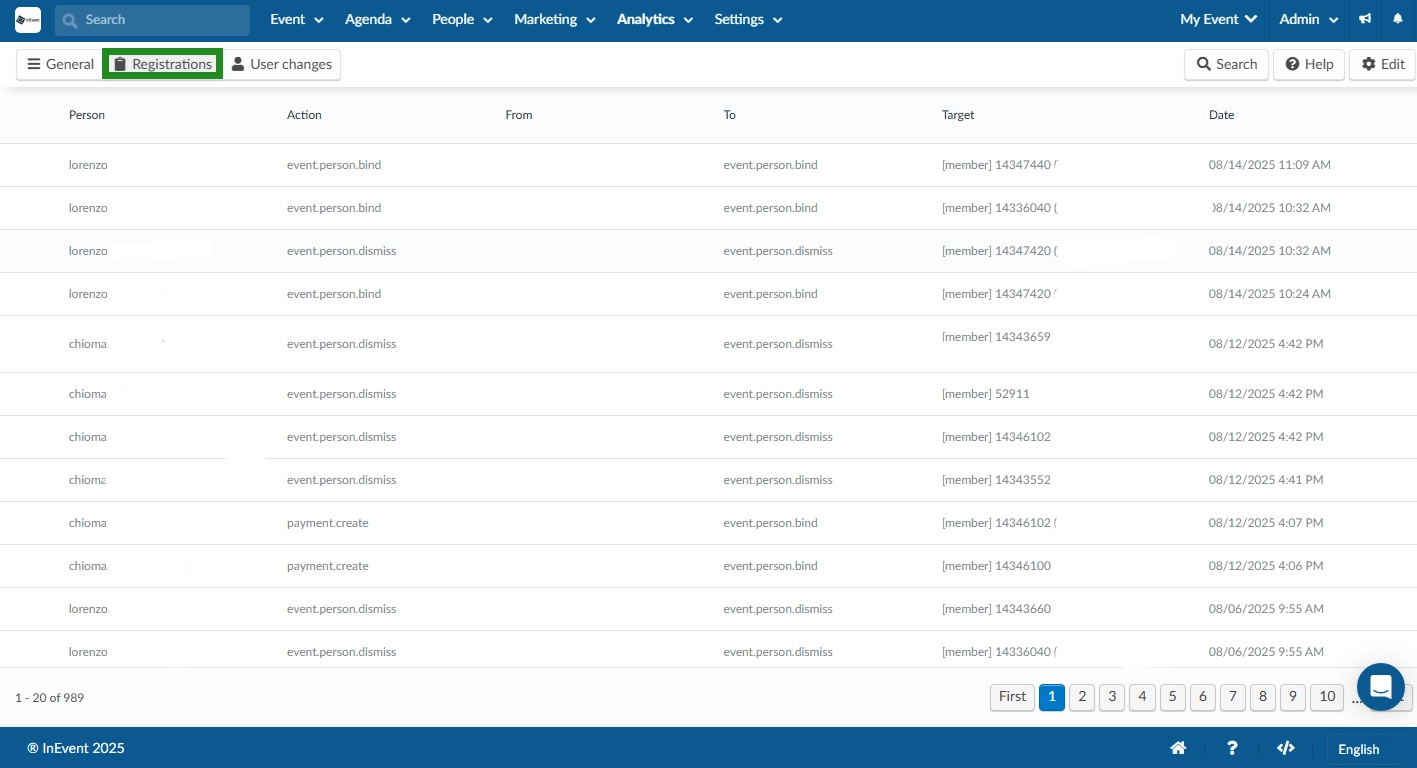Go to page 6
Image resolution: width=1417 pixels, height=768 pixels.
click(x=1203, y=697)
